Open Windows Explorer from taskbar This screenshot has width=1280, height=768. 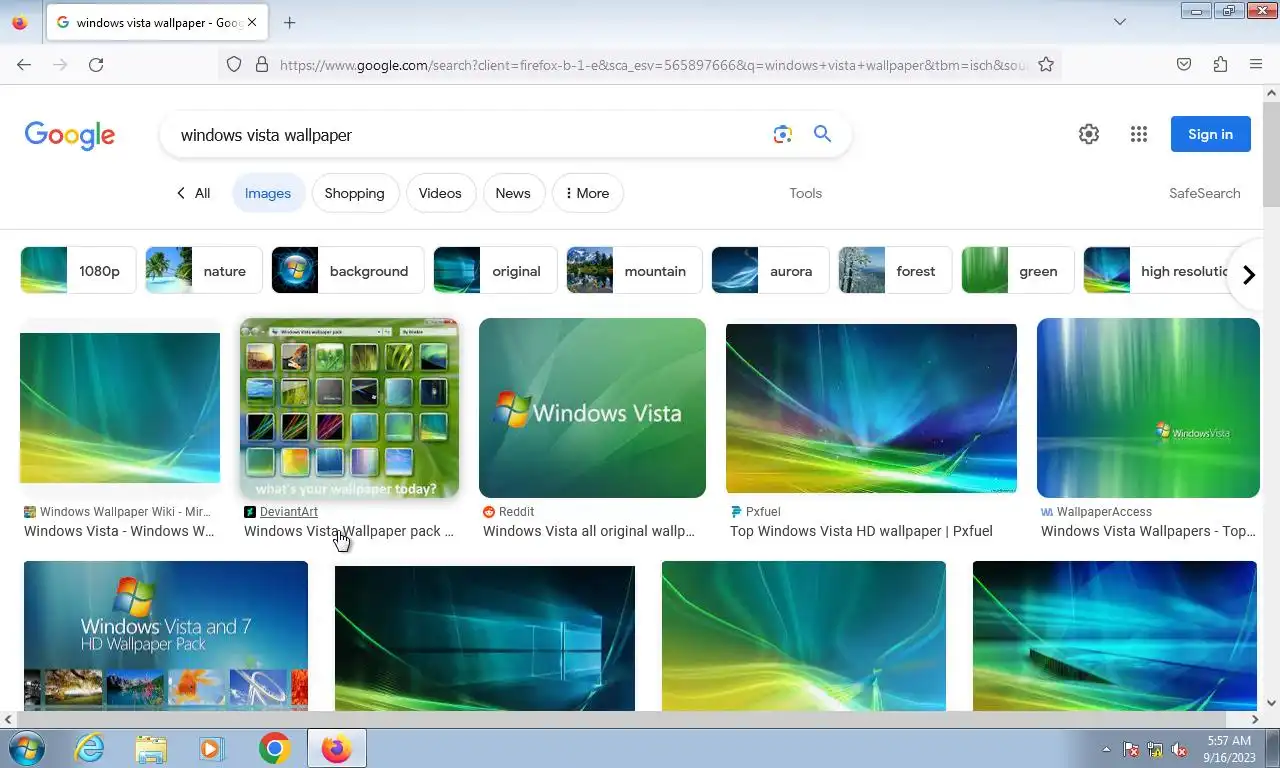coord(151,748)
